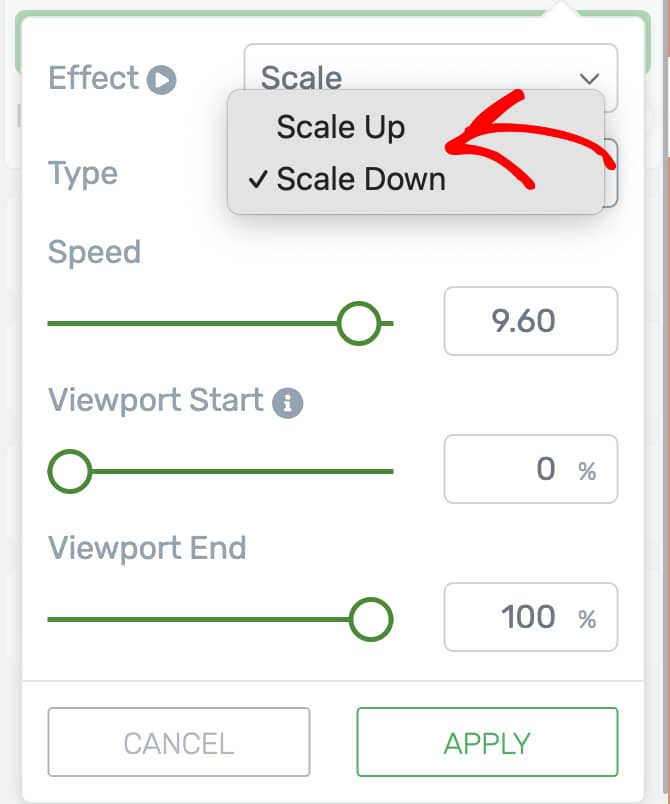670x804 pixels.
Task: Open the Effect dropdown showing Scale
Action: tap(431, 77)
